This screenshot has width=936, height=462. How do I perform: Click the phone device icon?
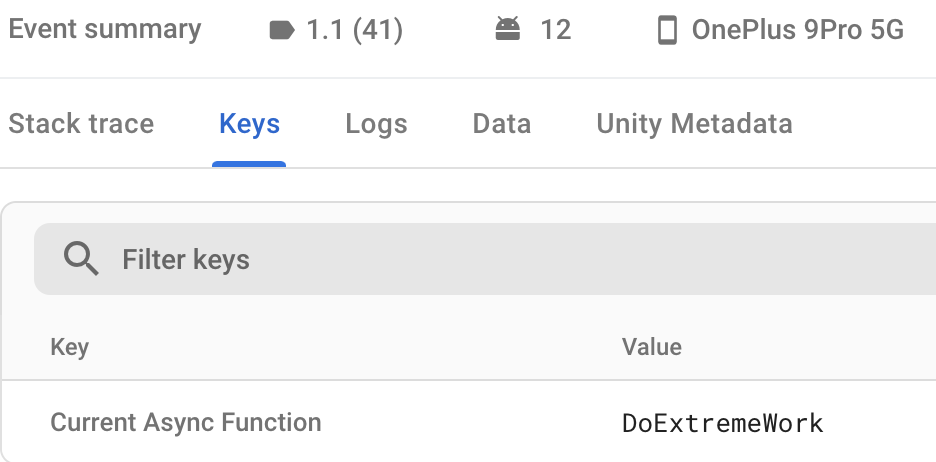click(x=667, y=31)
